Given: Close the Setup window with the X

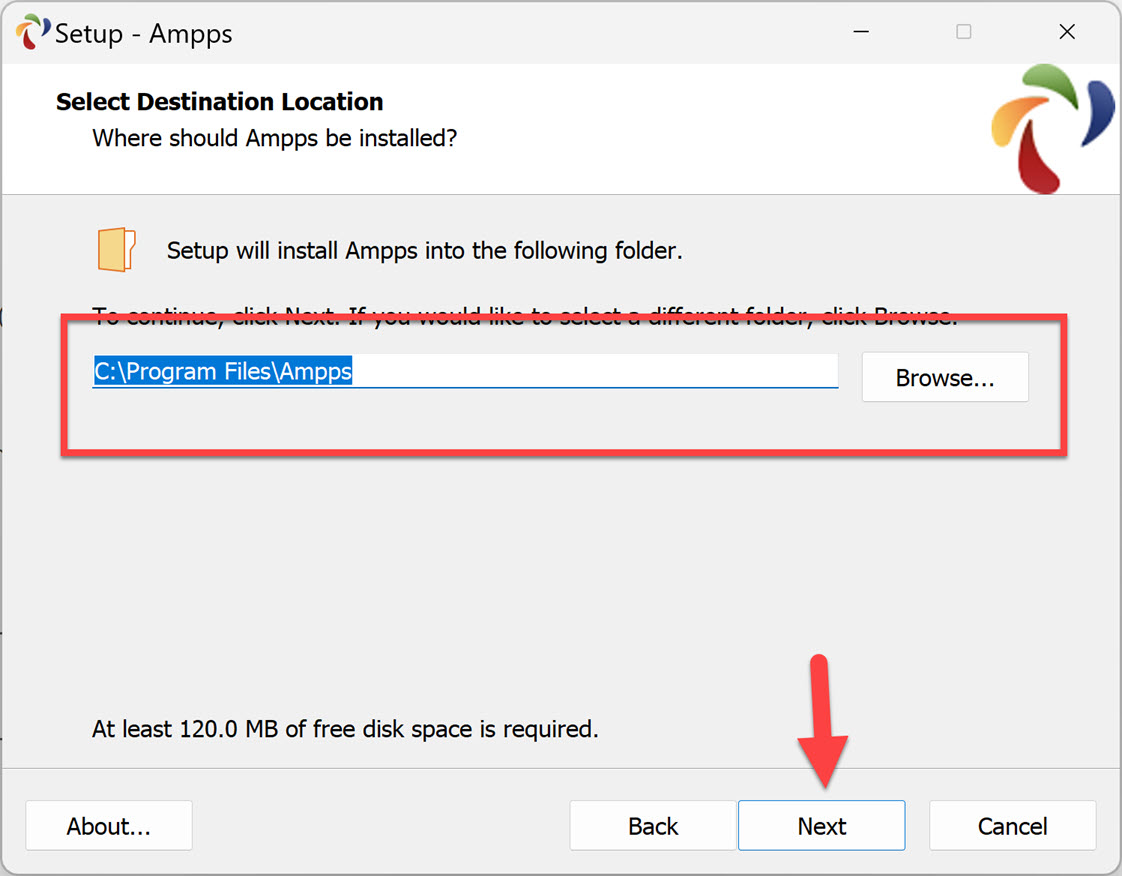Looking at the screenshot, I should (x=1067, y=31).
